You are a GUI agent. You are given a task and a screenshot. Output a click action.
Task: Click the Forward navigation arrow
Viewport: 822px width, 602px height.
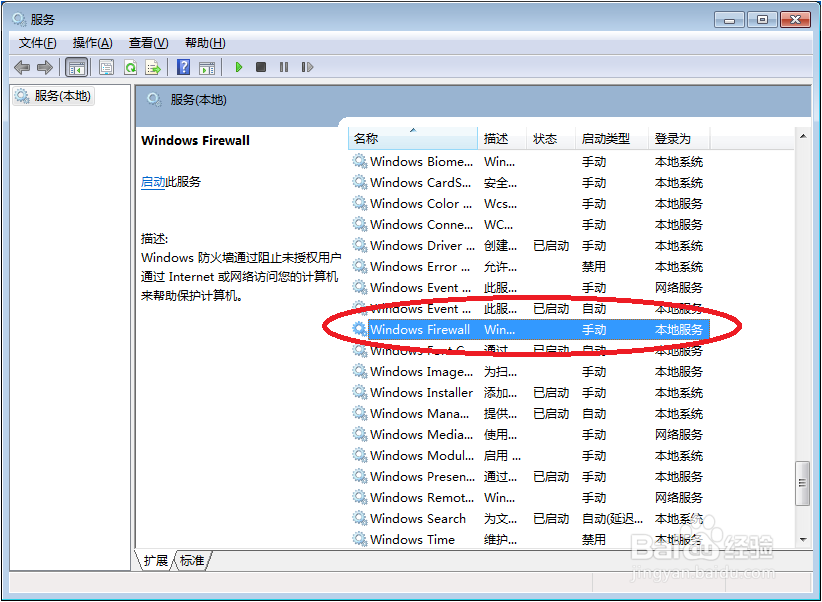coord(44,67)
